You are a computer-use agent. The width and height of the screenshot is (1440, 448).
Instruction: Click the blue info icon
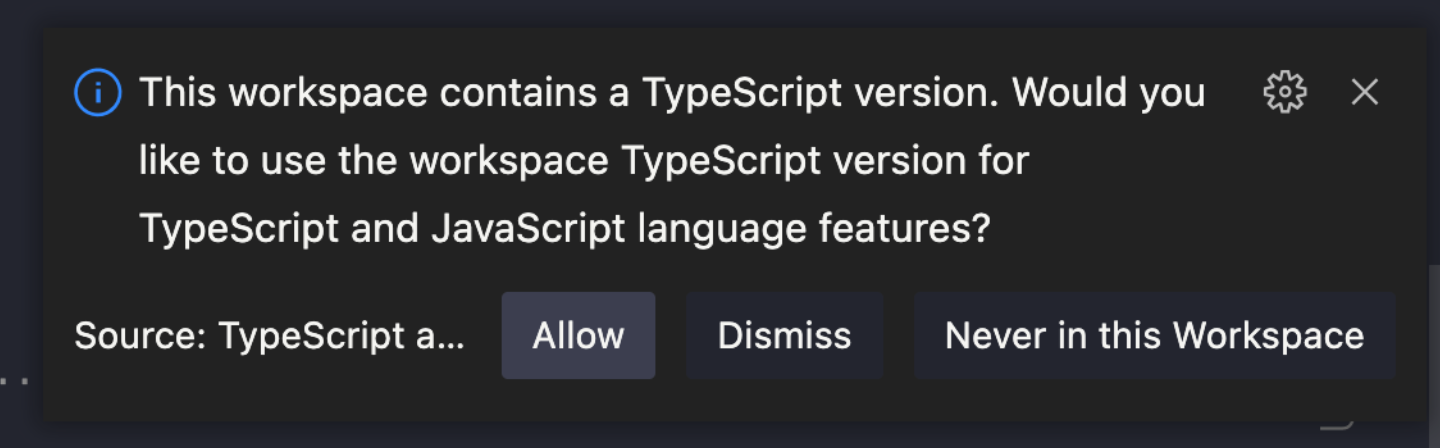click(x=98, y=94)
